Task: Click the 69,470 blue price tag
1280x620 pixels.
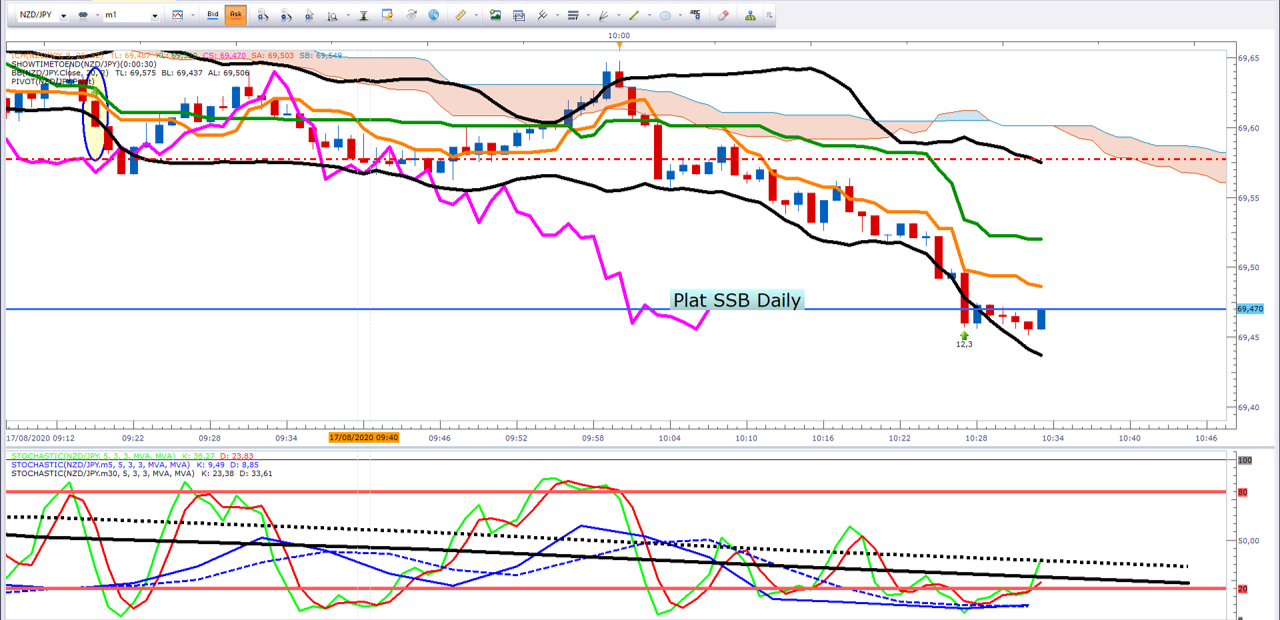Action: 1251,309
